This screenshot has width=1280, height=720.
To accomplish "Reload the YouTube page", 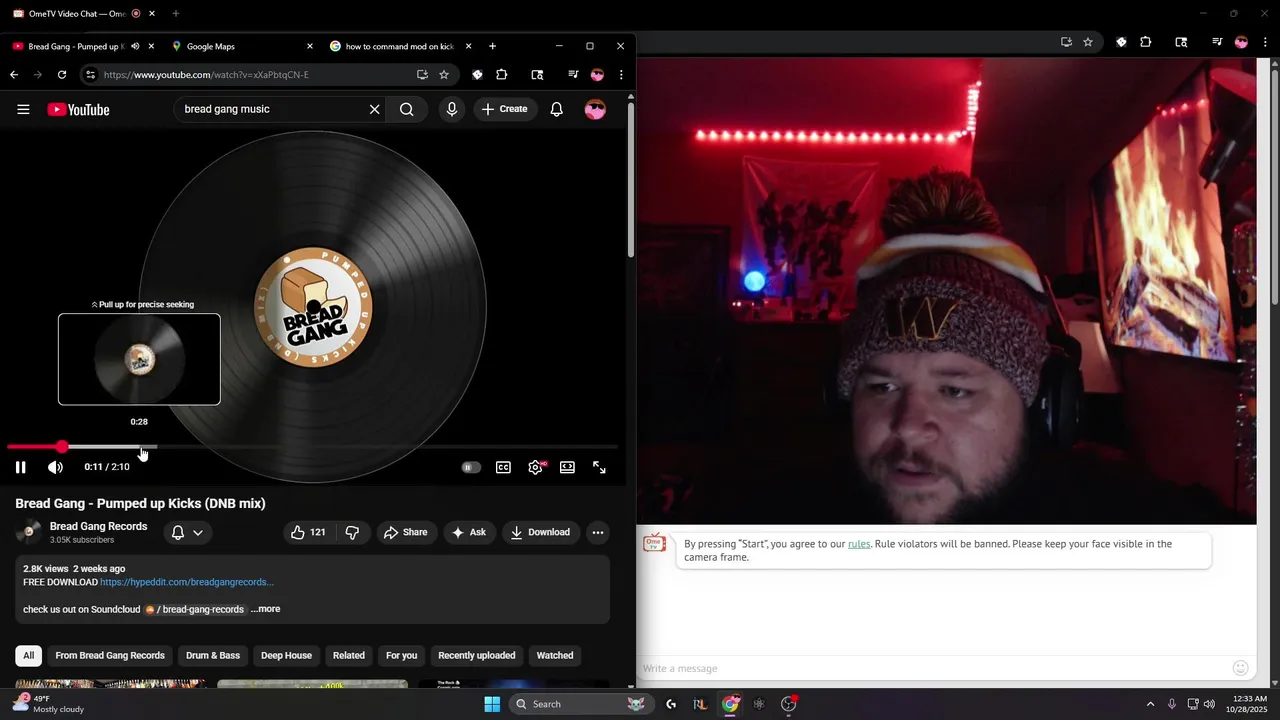I will coord(62,75).
